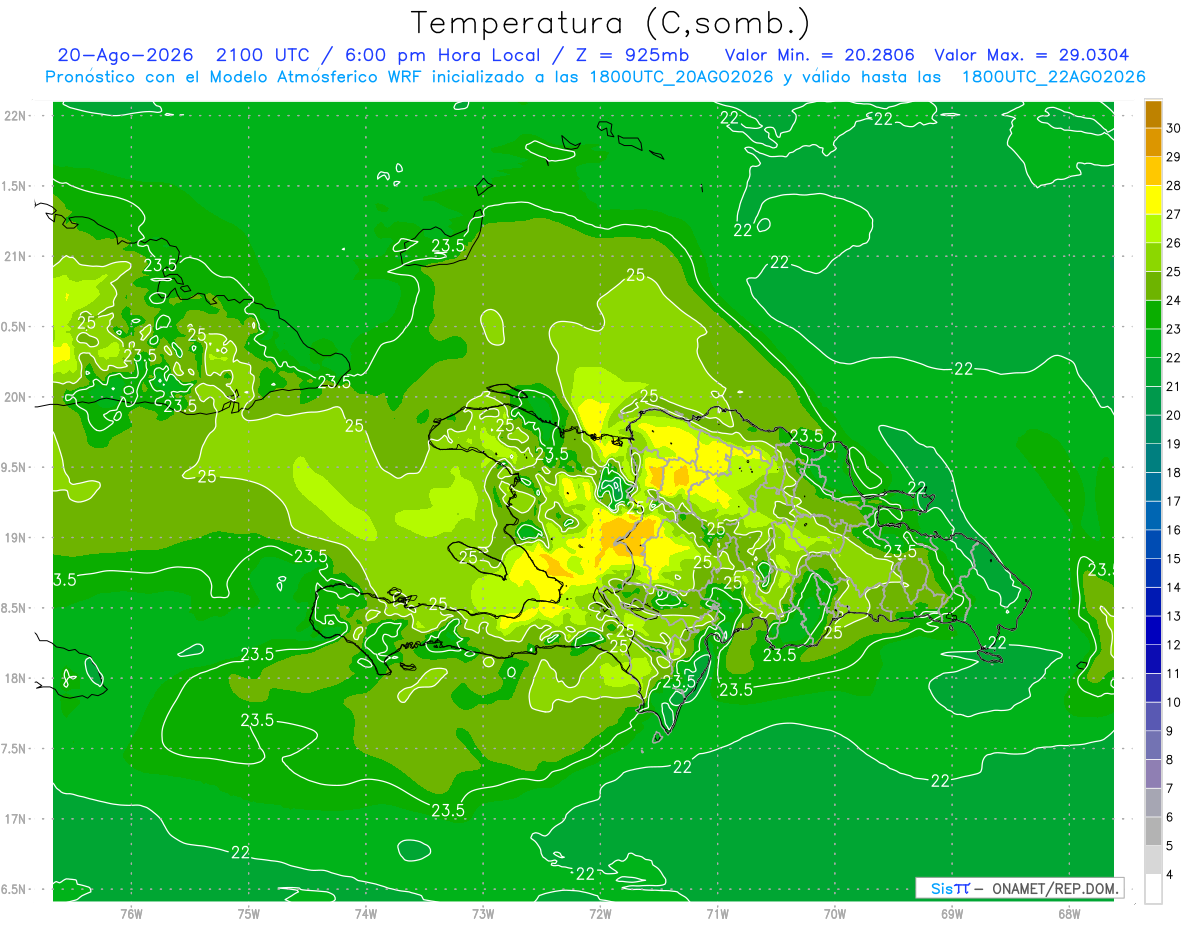1200x927 pixels.
Task: Click the "Valor Max. = 29.0304" text
Action: (1032, 55)
